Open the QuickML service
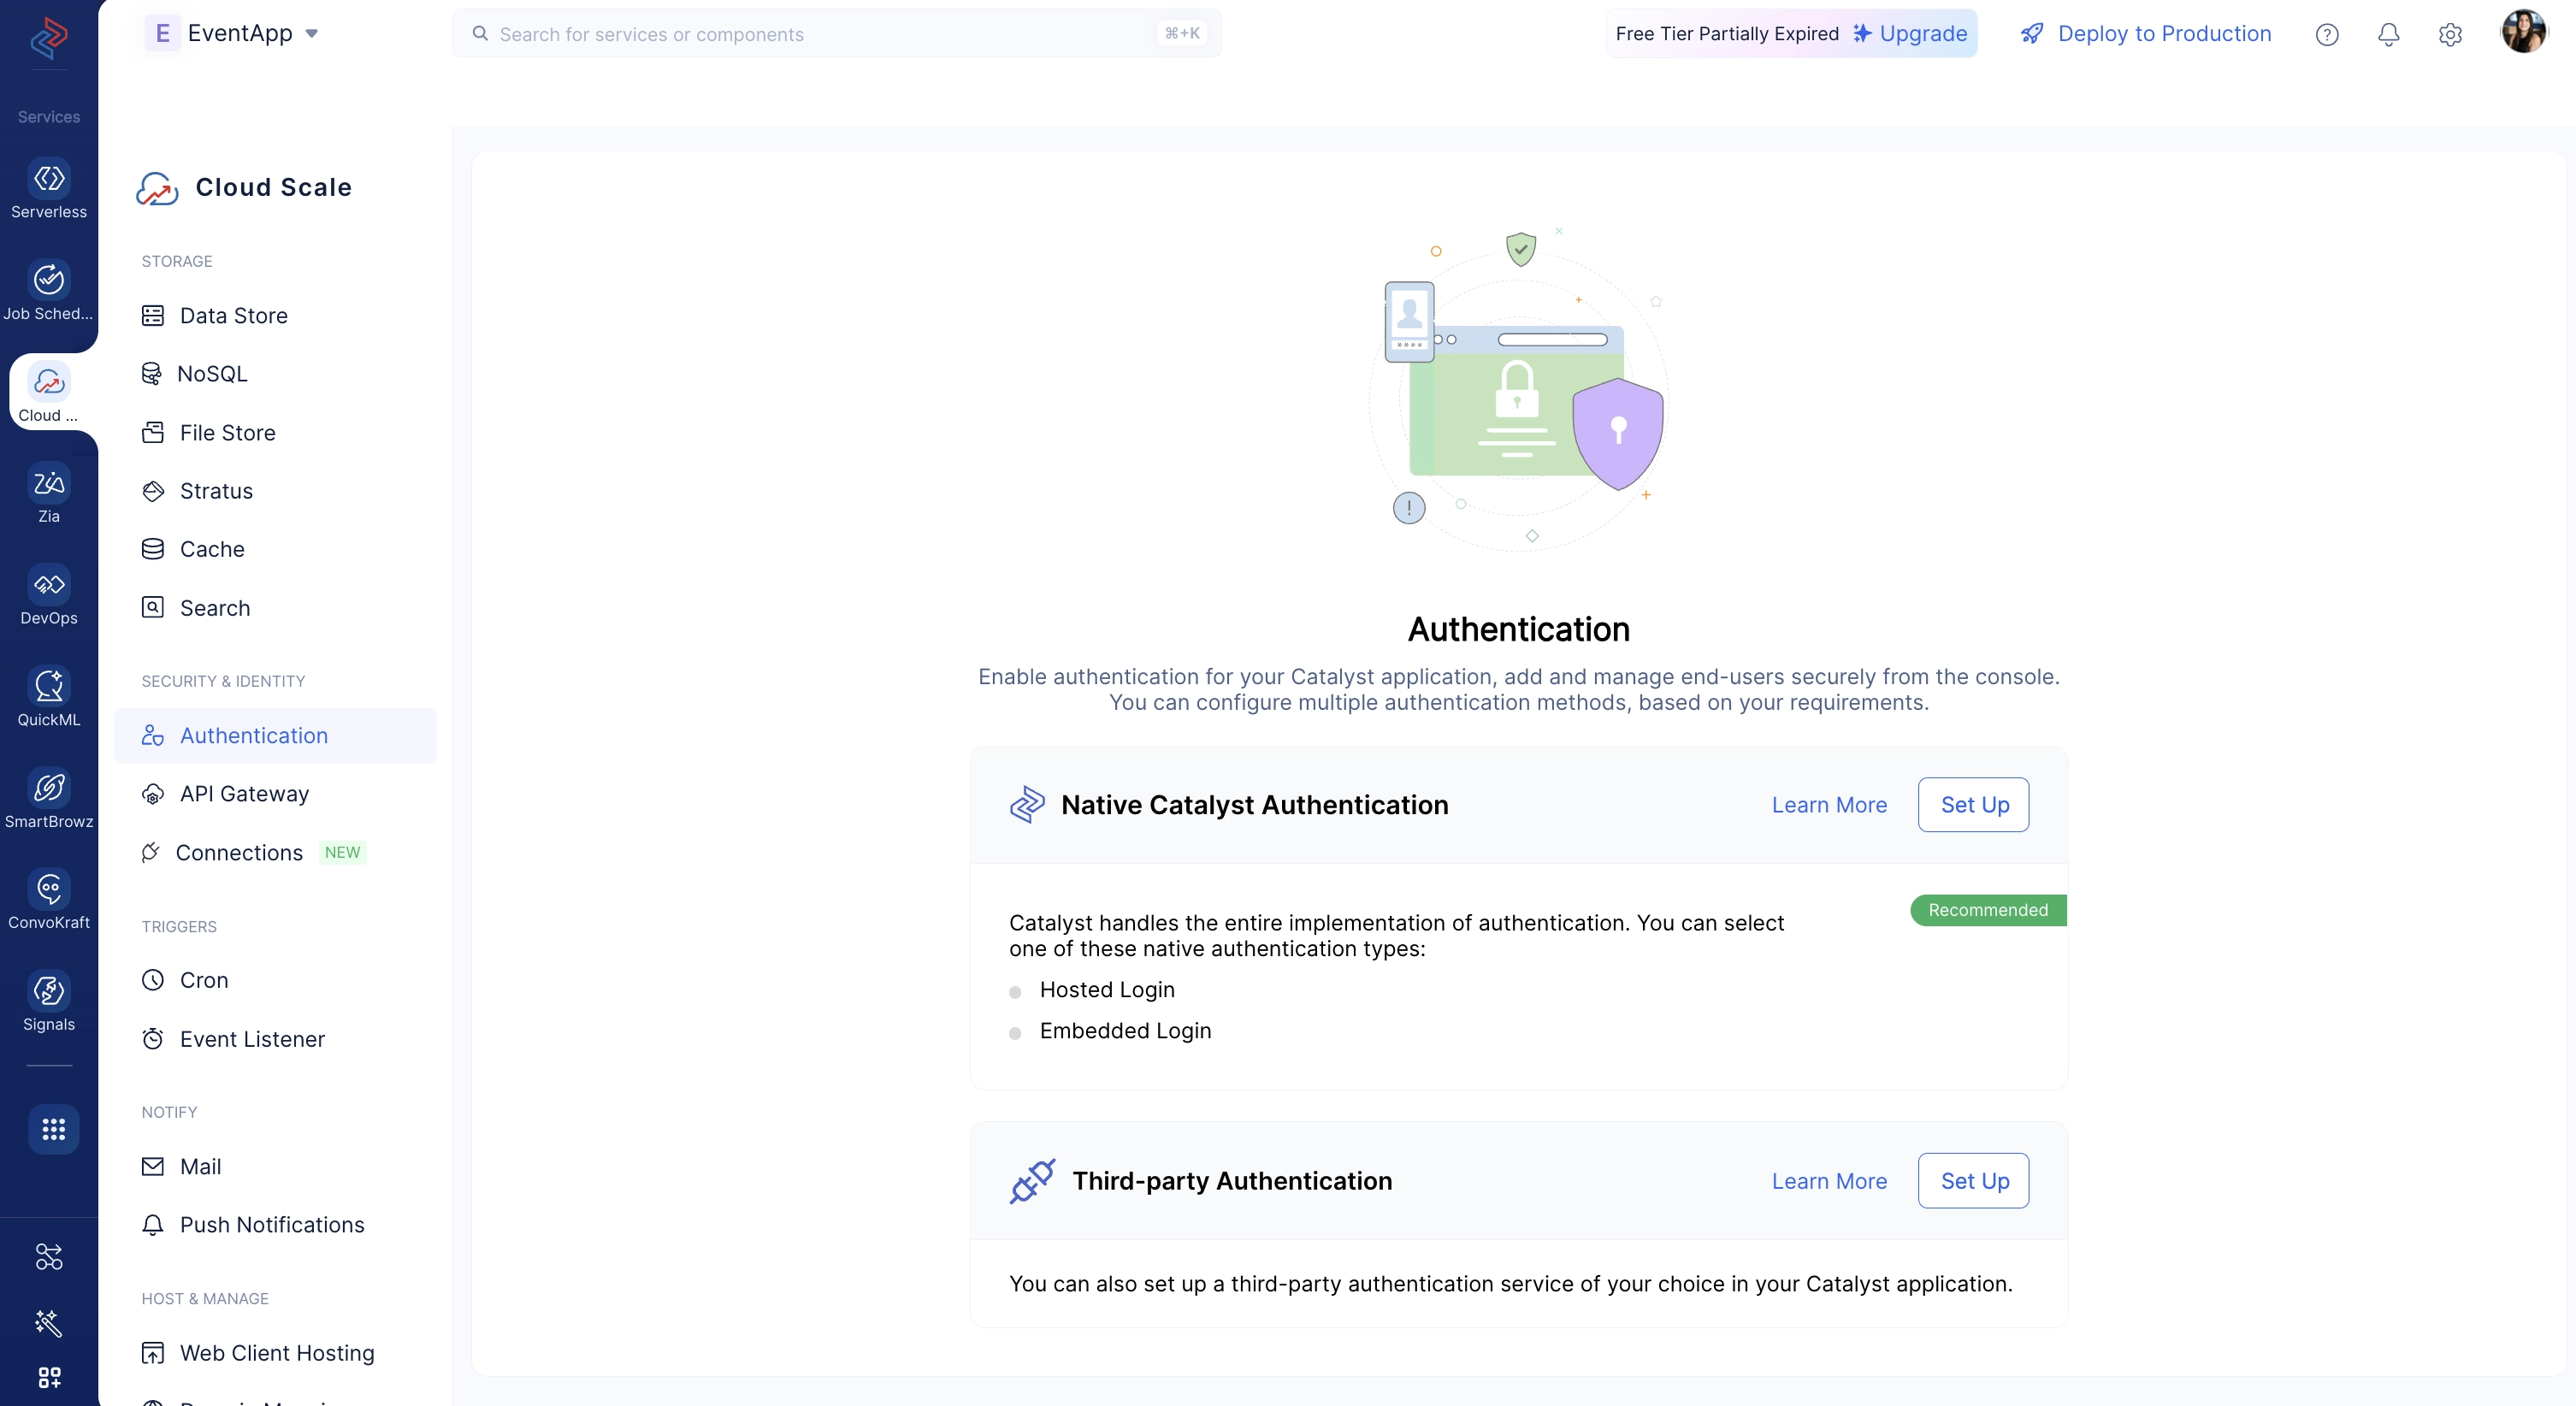The height and width of the screenshot is (1406, 2576). point(49,697)
